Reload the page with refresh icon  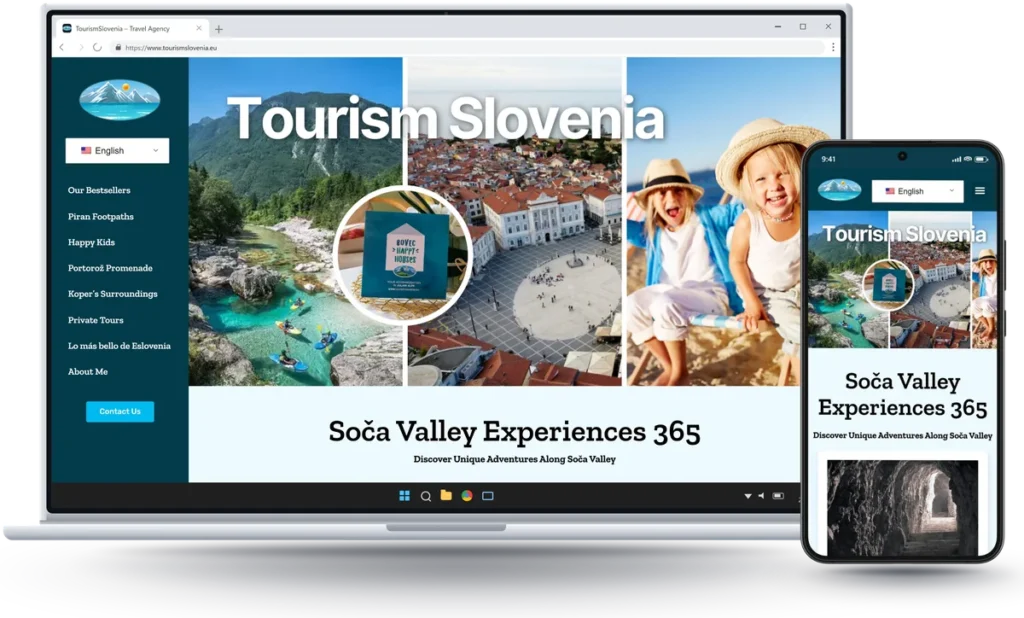pos(97,47)
